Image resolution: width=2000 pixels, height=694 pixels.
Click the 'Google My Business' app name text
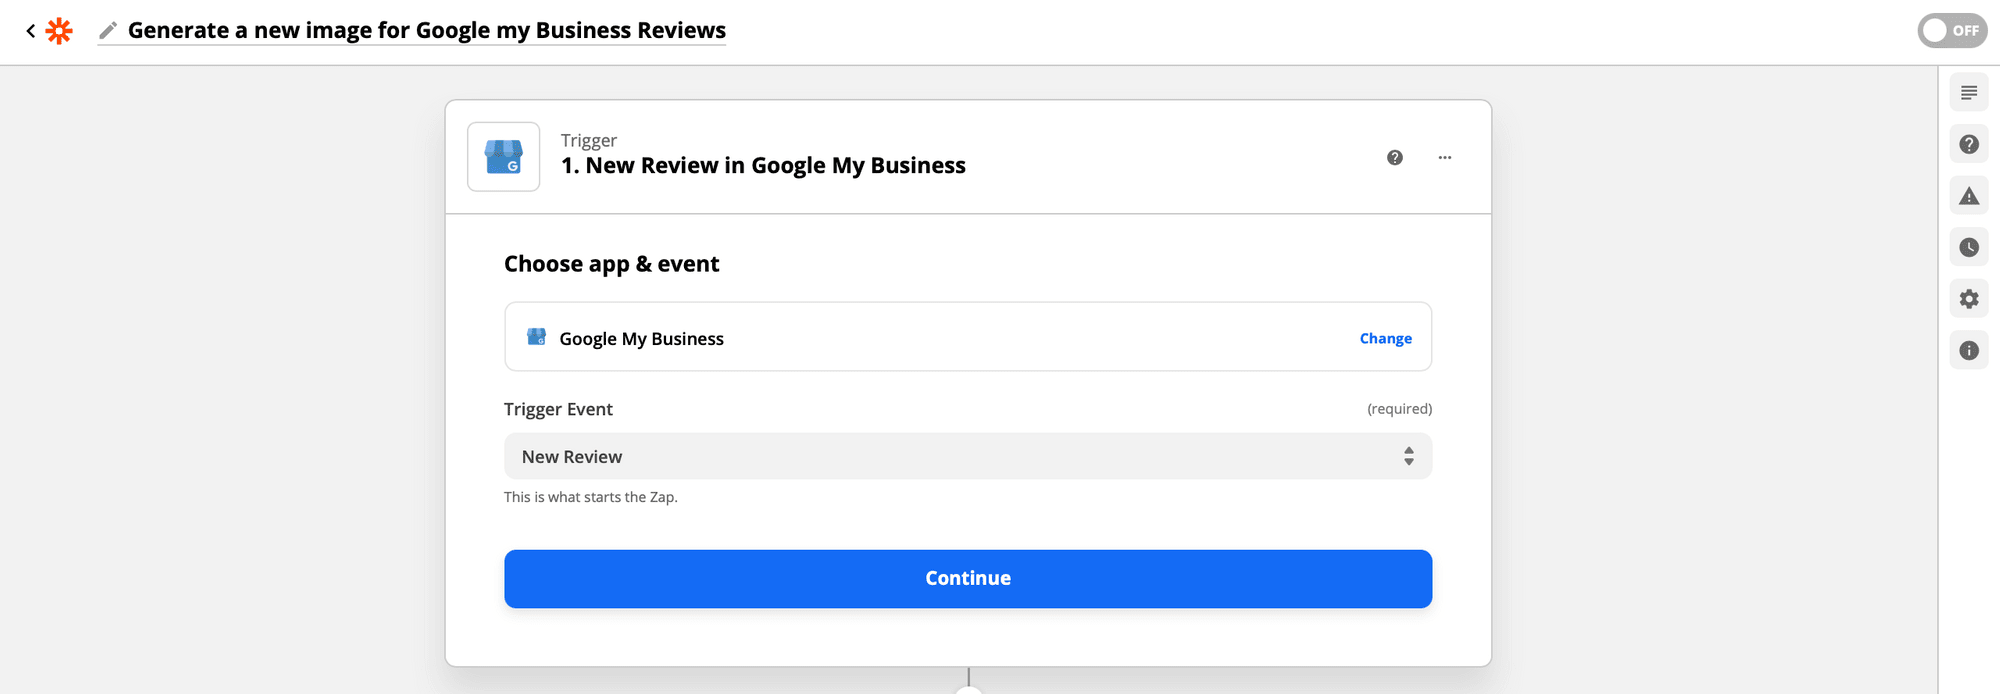[641, 339]
